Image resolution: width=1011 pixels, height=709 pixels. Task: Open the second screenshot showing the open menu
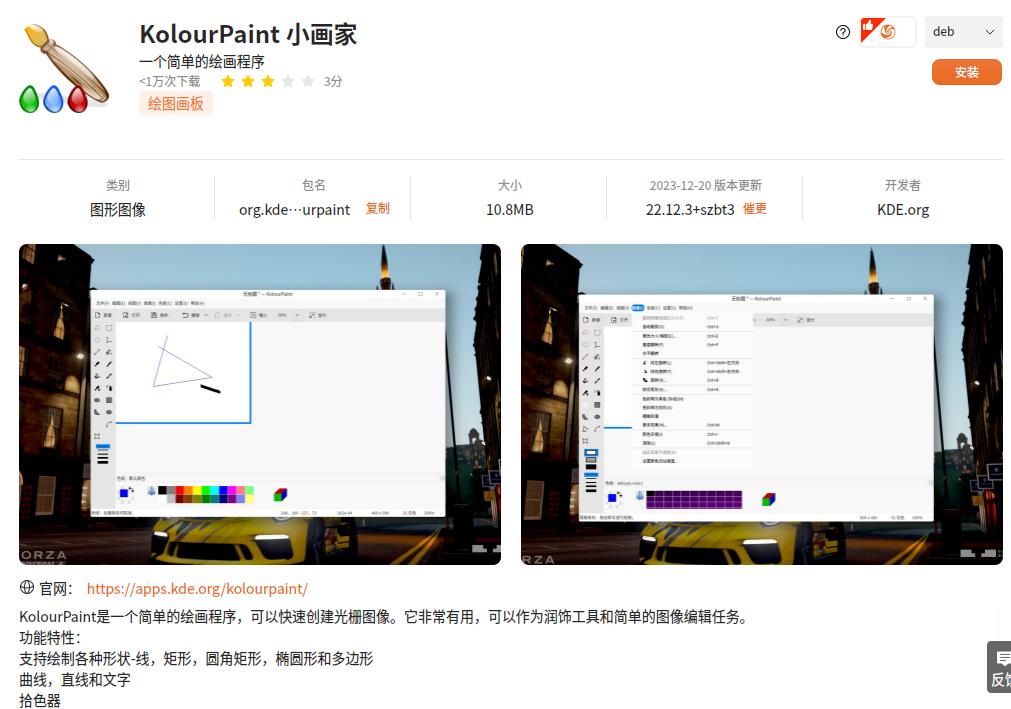tap(761, 404)
